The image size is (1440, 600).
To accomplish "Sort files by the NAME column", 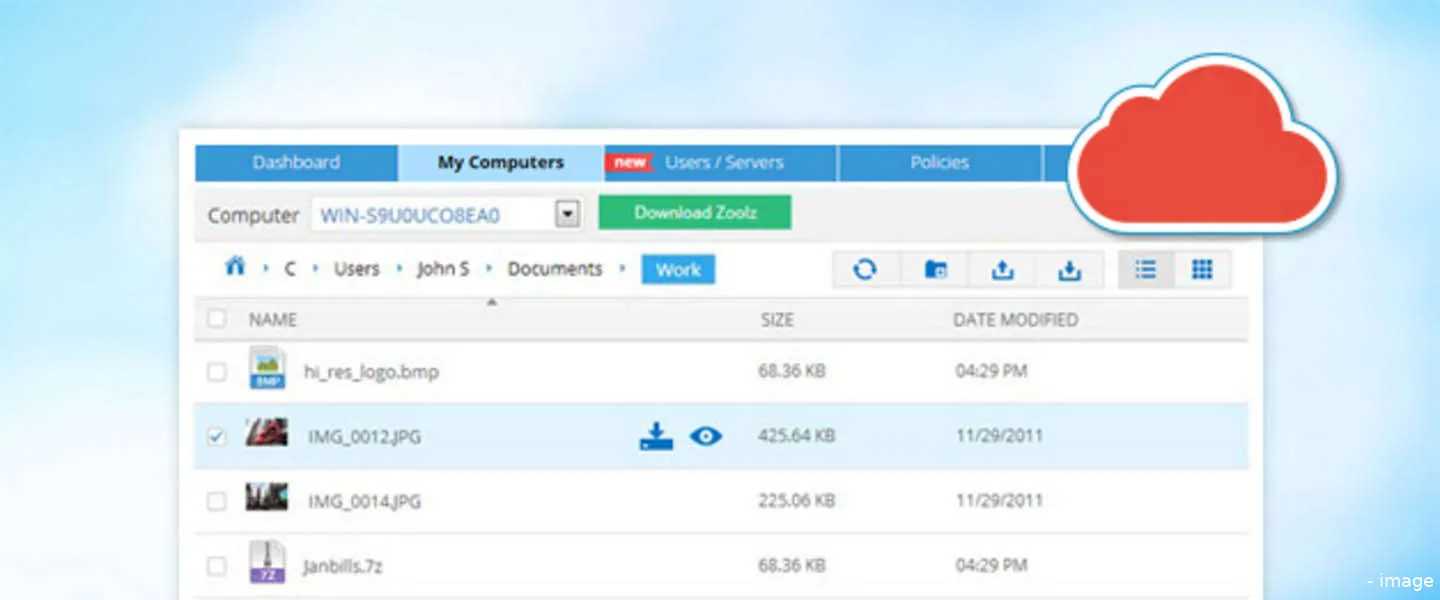I will pyautogui.click(x=273, y=320).
